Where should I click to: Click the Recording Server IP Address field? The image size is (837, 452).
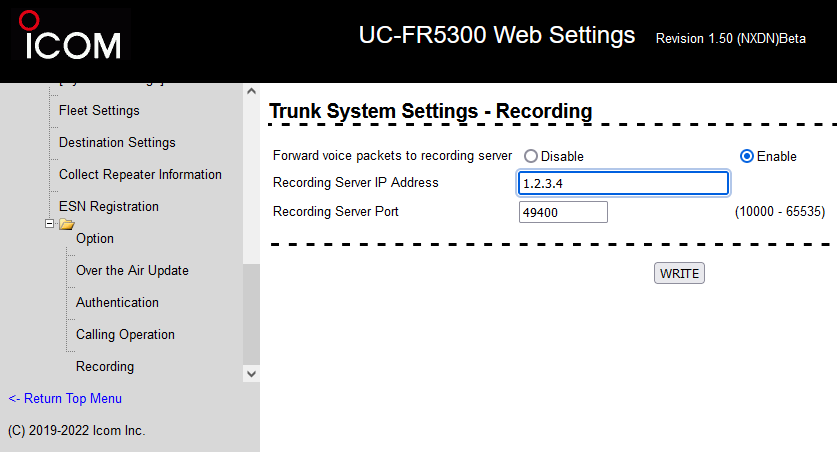coord(623,183)
